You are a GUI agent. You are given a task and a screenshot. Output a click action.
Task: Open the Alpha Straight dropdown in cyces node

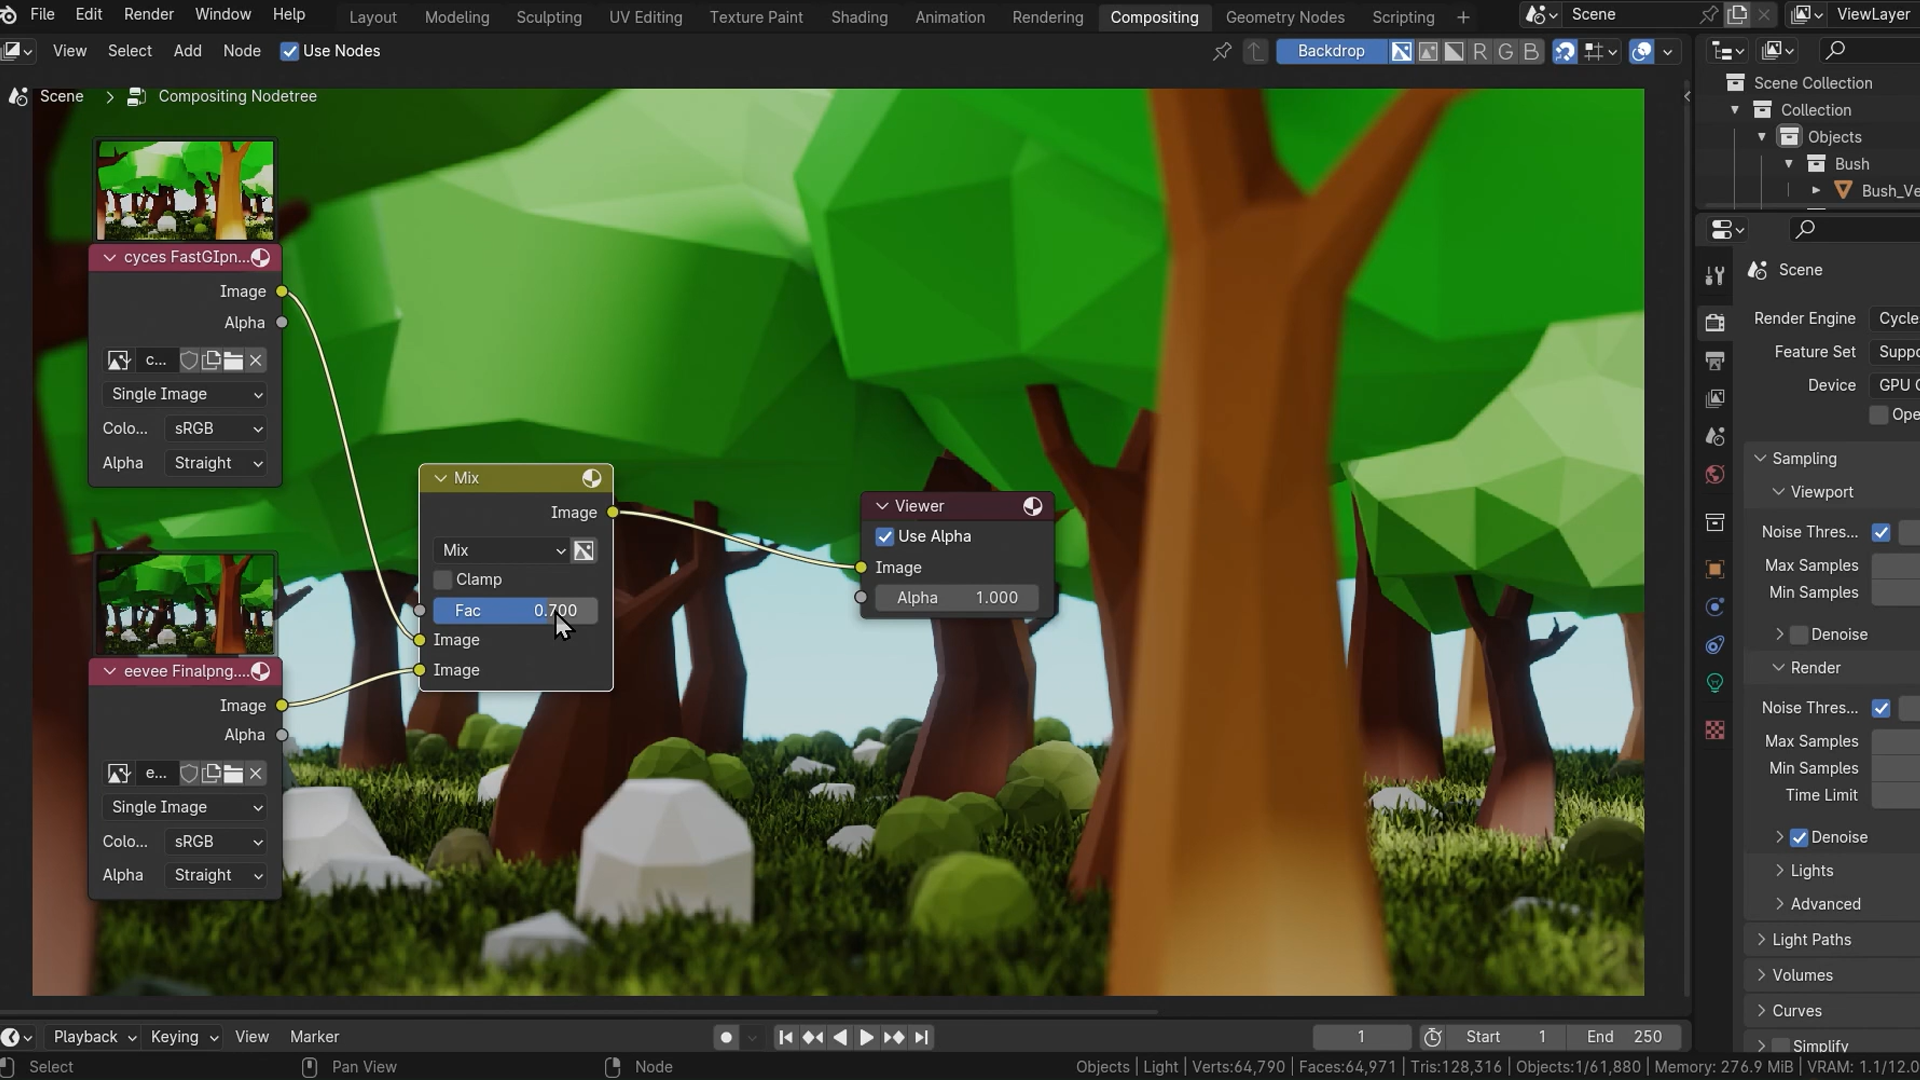point(216,463)
